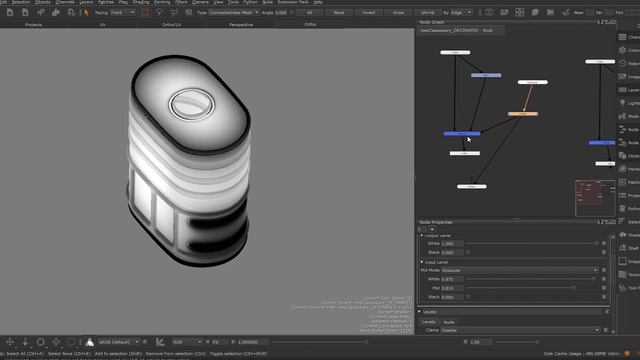Reset the Clamp property
The image size is (640, 360).
[x=606, y=330]
